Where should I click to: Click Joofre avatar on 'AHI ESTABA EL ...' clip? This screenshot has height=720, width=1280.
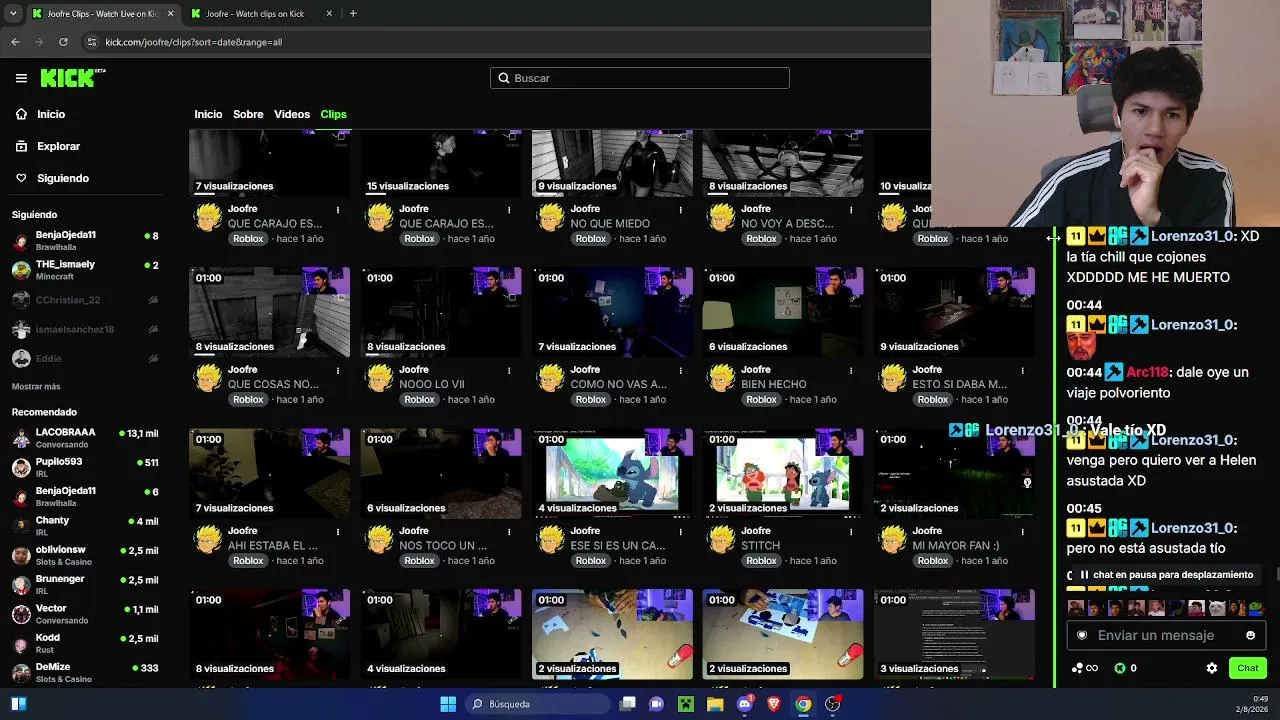[x=208, y=541]
